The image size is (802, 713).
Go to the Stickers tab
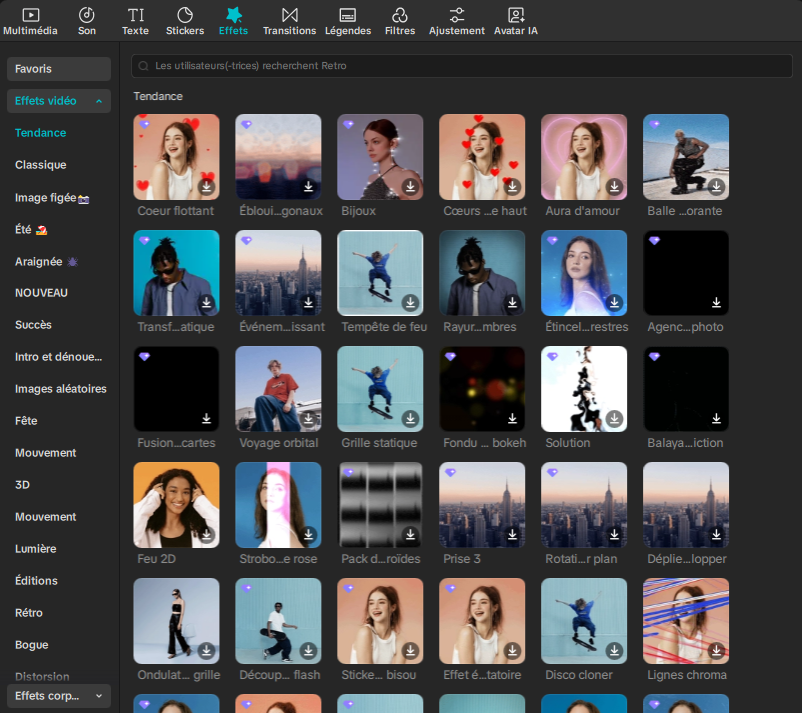tap(185, 21)
